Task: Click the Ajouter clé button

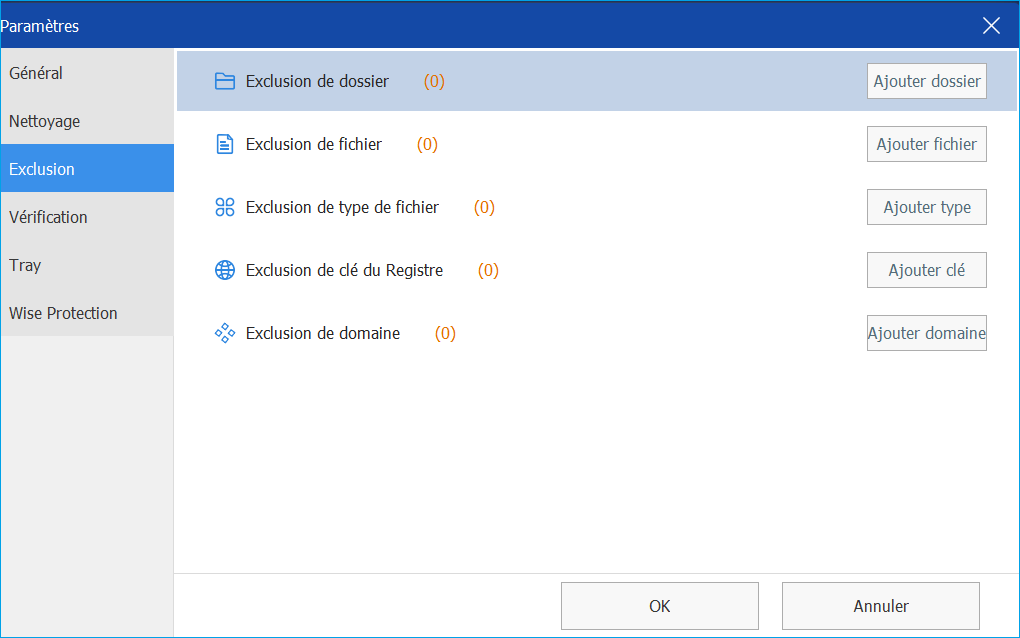Action: point(926,270)
